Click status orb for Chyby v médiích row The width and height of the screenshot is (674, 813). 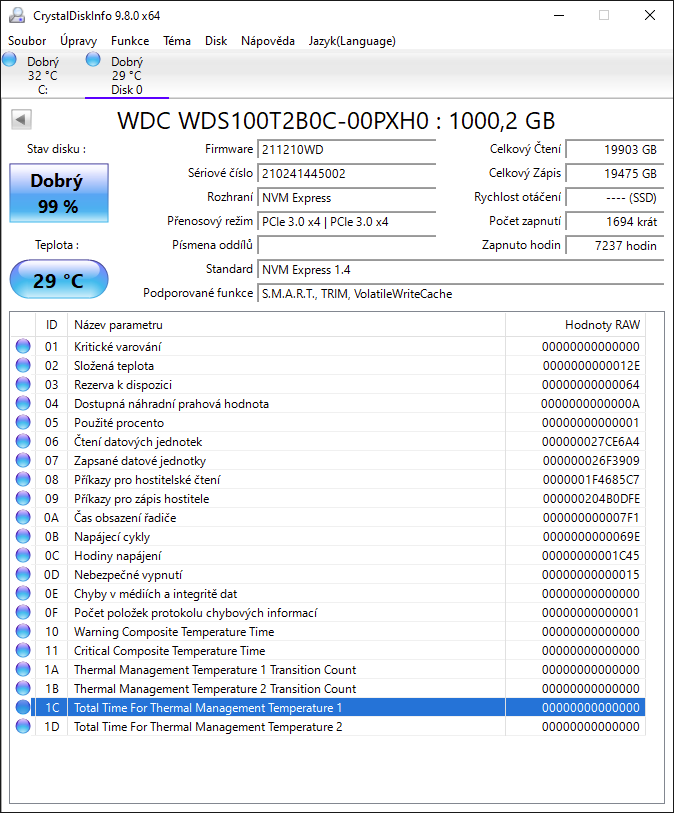pos(23,593)
